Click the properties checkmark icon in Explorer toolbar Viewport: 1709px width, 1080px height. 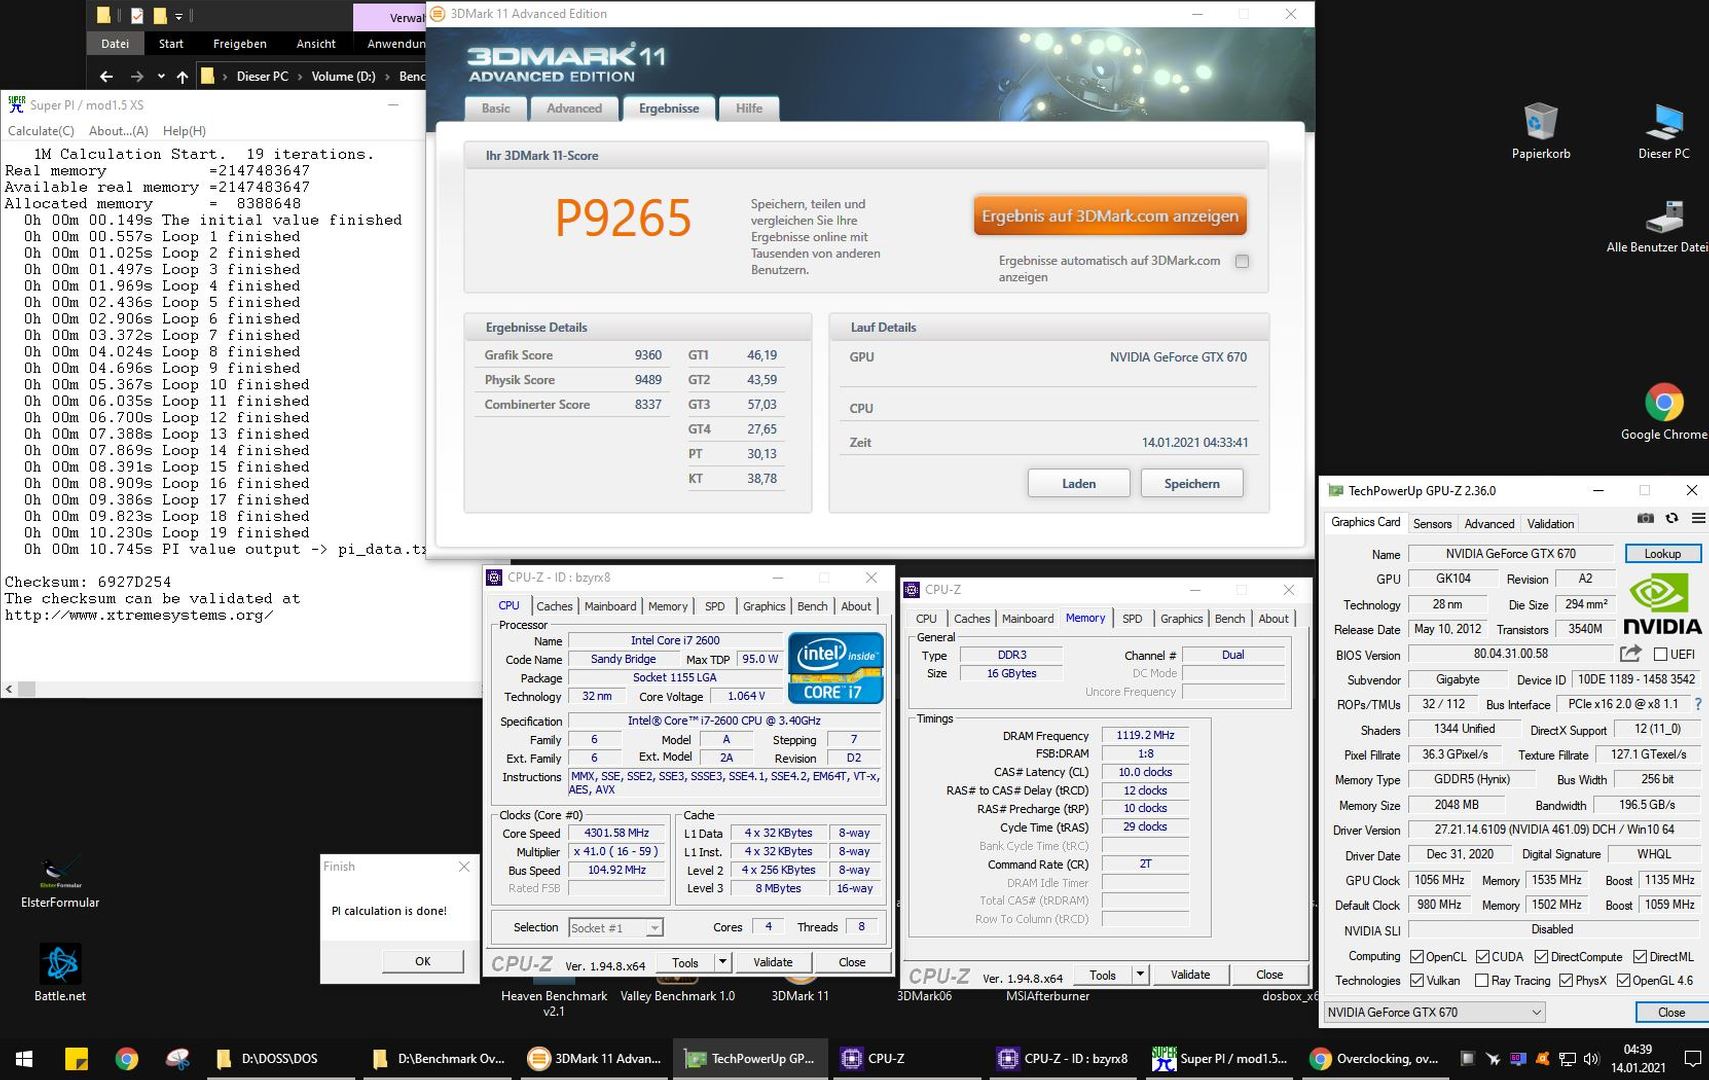[137, 15]
